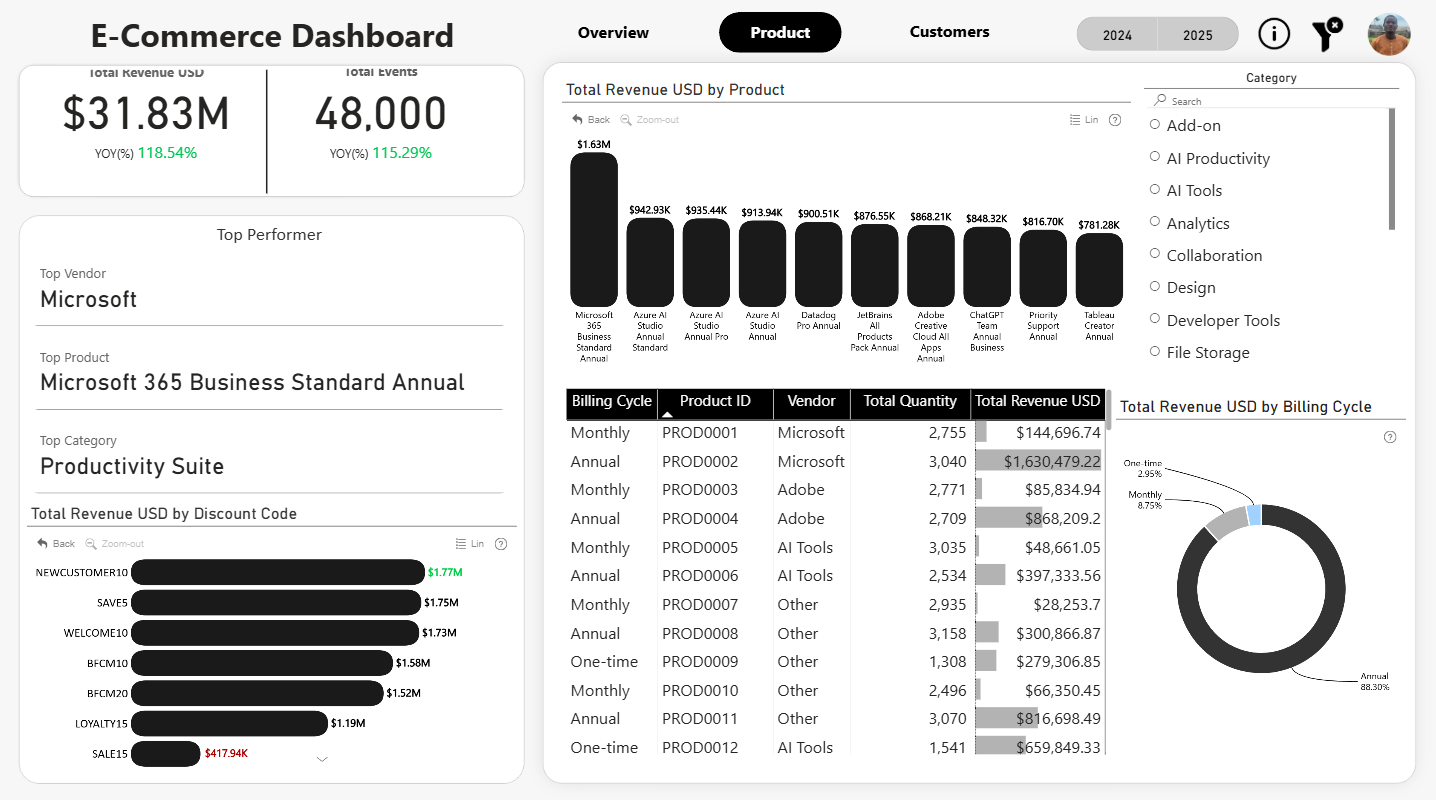This screenshot has height=807, width=1436.
Task: Open help icon in Discount Code chart
Action: 501,544
